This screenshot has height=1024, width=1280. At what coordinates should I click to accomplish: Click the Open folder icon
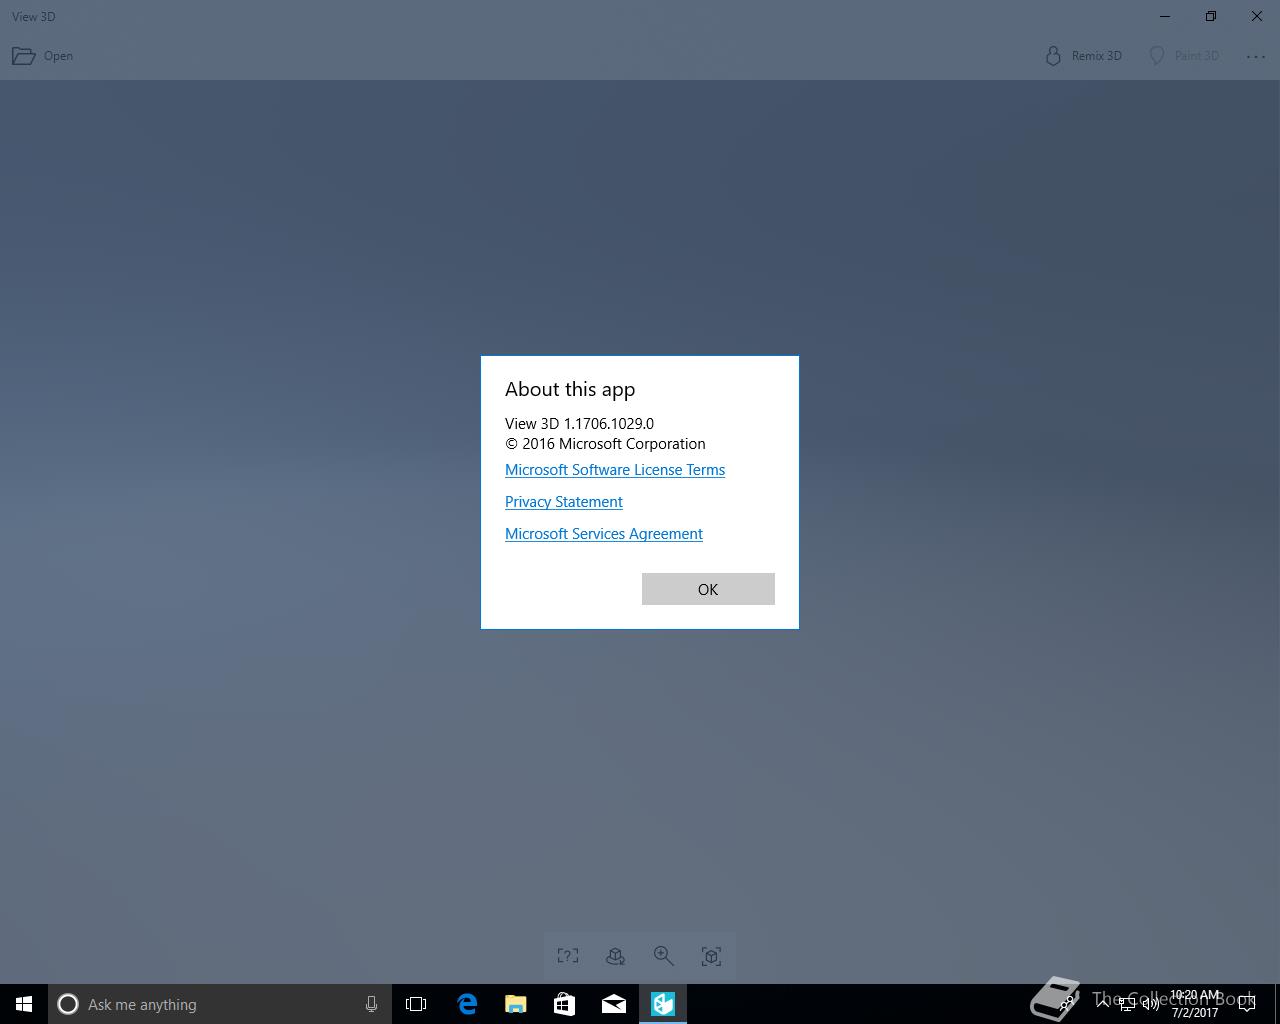click(23, 56)
